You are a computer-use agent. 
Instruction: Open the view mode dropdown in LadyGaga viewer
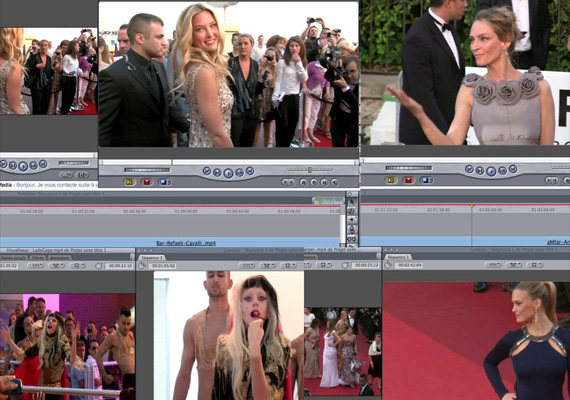[x=57, y=266]
